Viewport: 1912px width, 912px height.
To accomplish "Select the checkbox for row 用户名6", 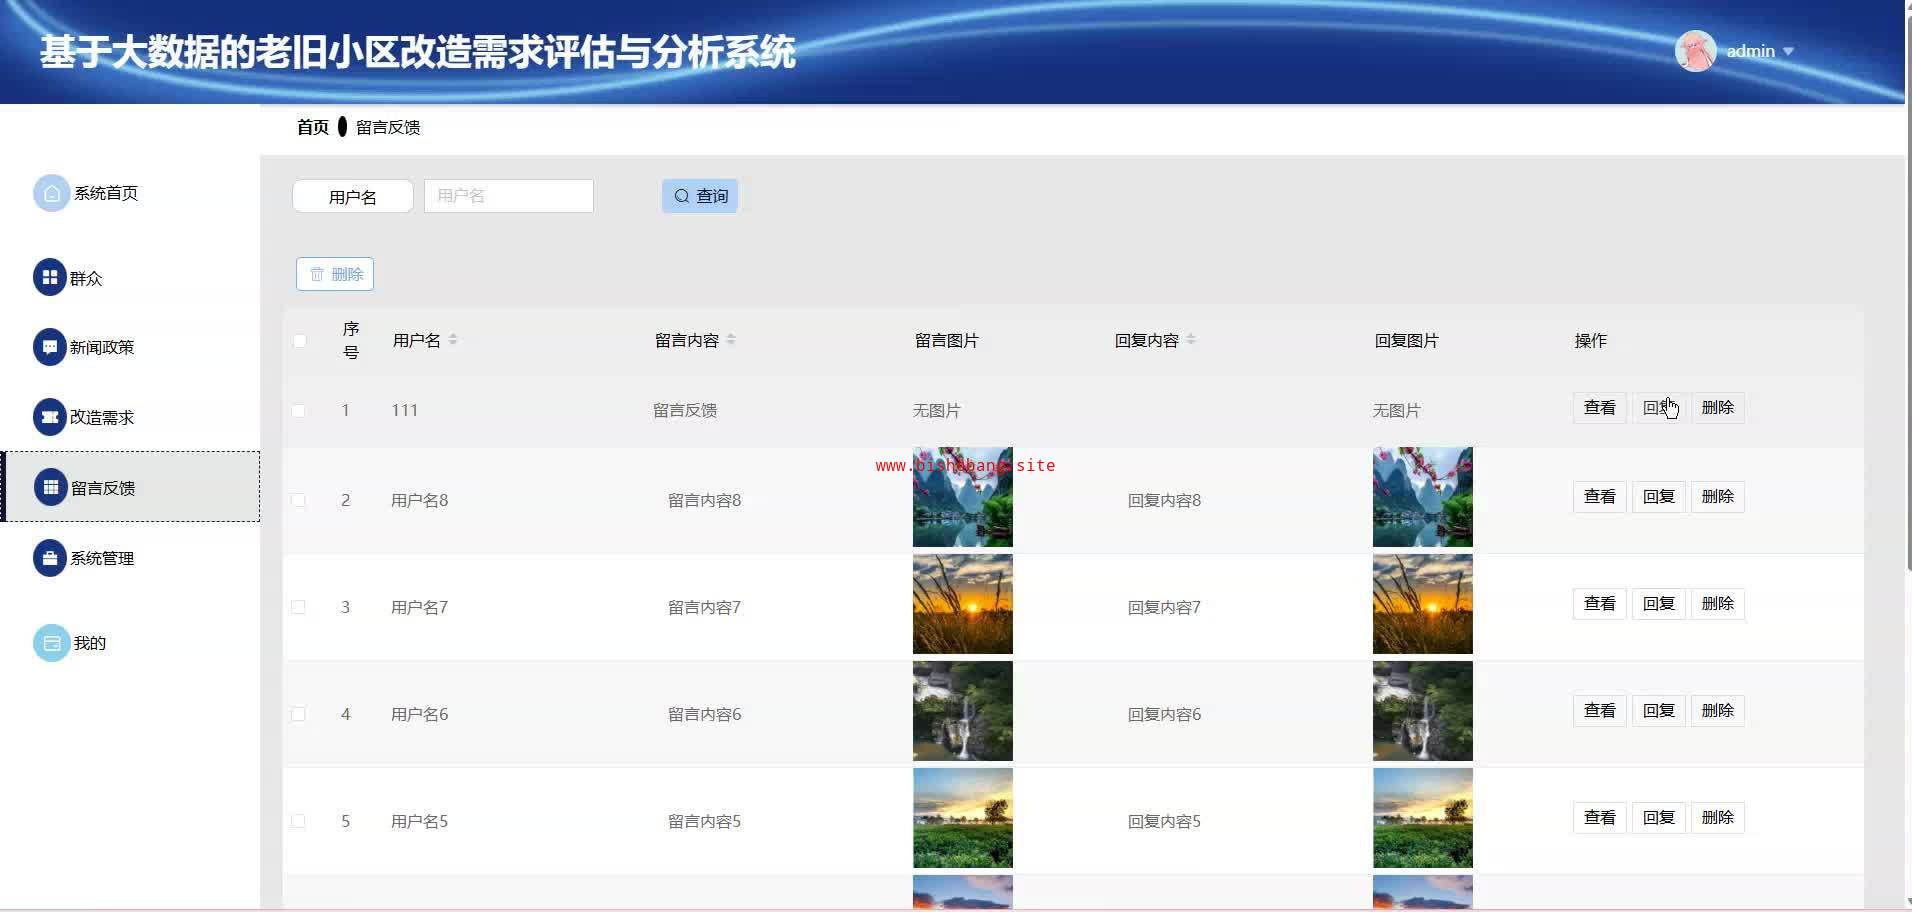I will click(298, 714).
